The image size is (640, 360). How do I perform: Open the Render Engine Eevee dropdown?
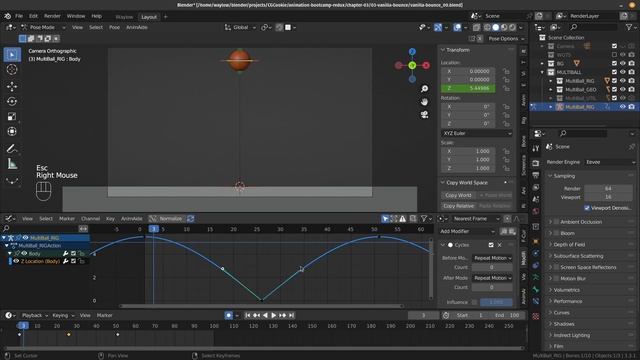point(610,162)
